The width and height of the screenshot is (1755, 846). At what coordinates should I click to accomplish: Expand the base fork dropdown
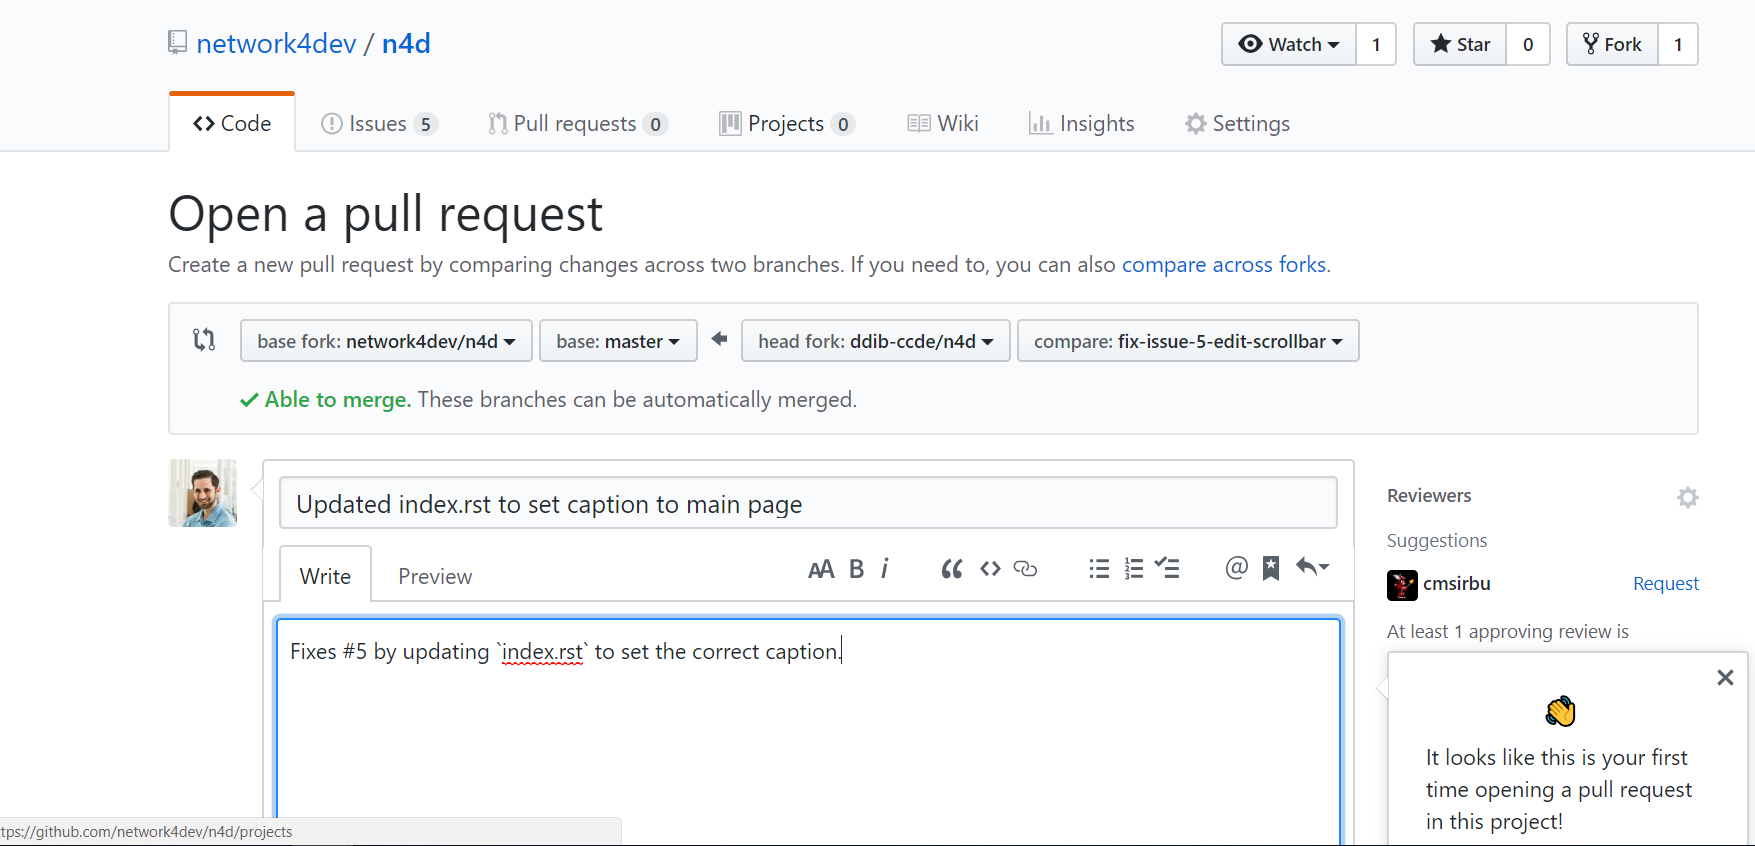tap(386, 341)
